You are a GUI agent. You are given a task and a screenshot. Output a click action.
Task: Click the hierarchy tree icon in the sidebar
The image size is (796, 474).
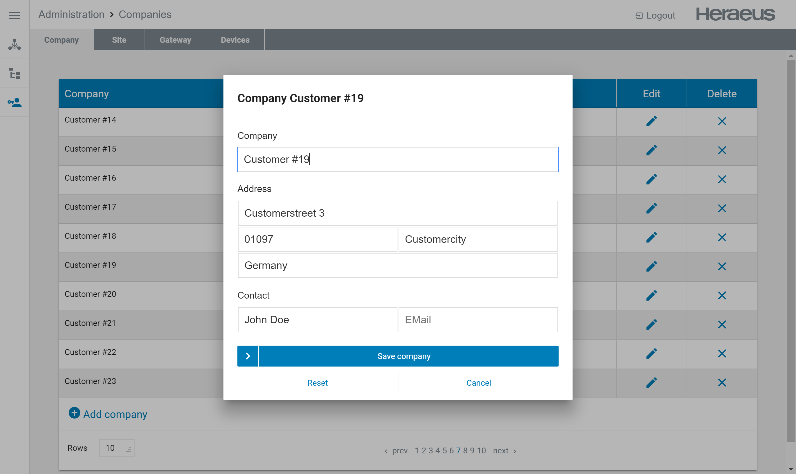pos(14,74)
